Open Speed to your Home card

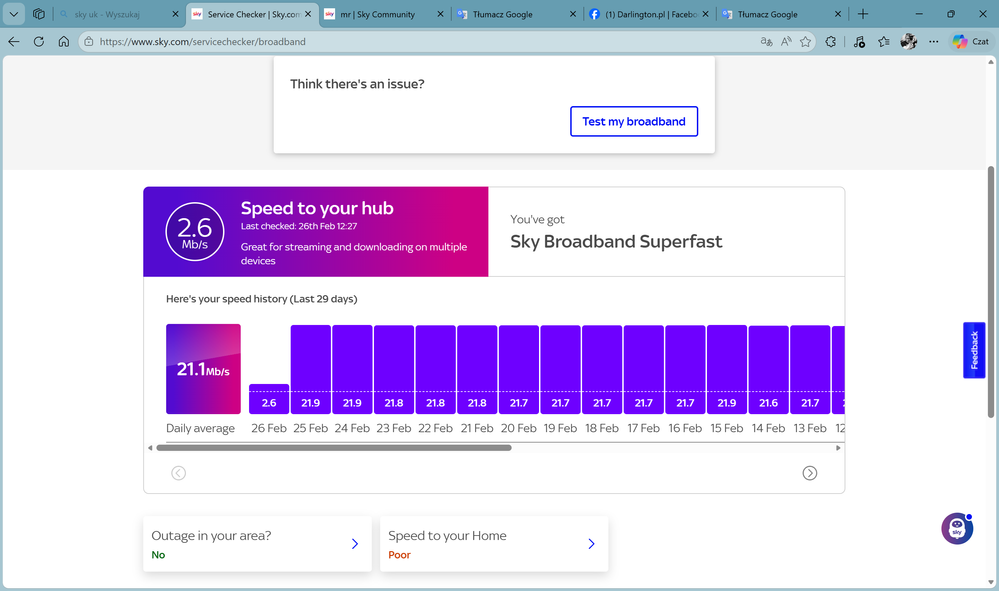point(494,544)
